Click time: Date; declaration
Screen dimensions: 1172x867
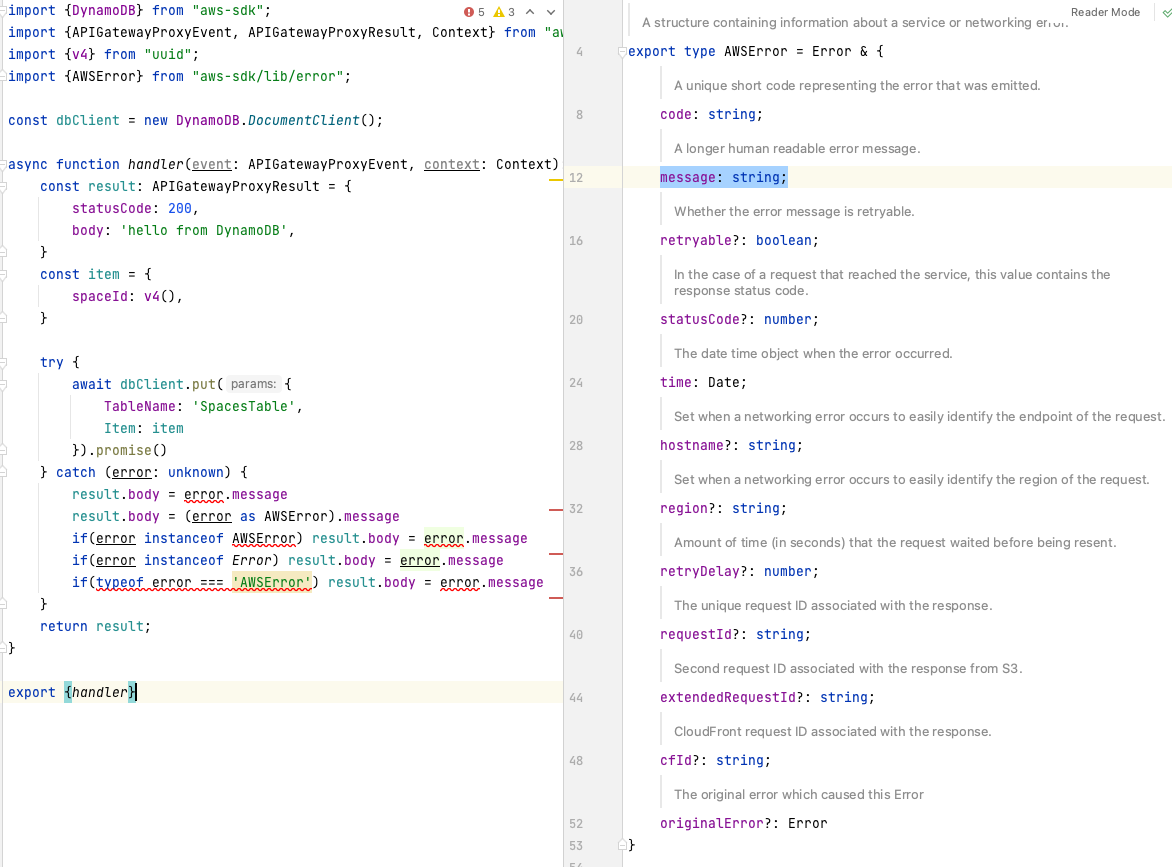(x=703, y=383)
